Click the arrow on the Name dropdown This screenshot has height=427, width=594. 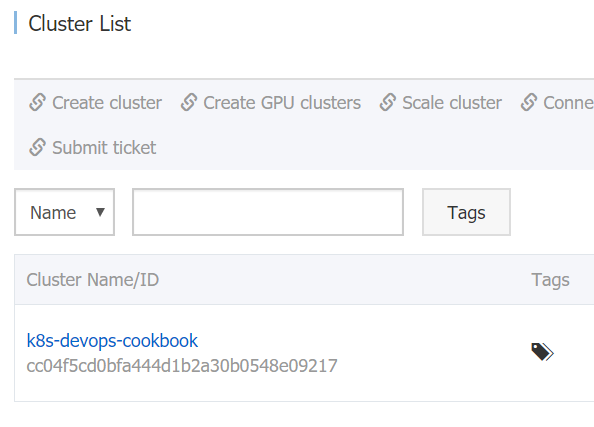click(100, 212)
